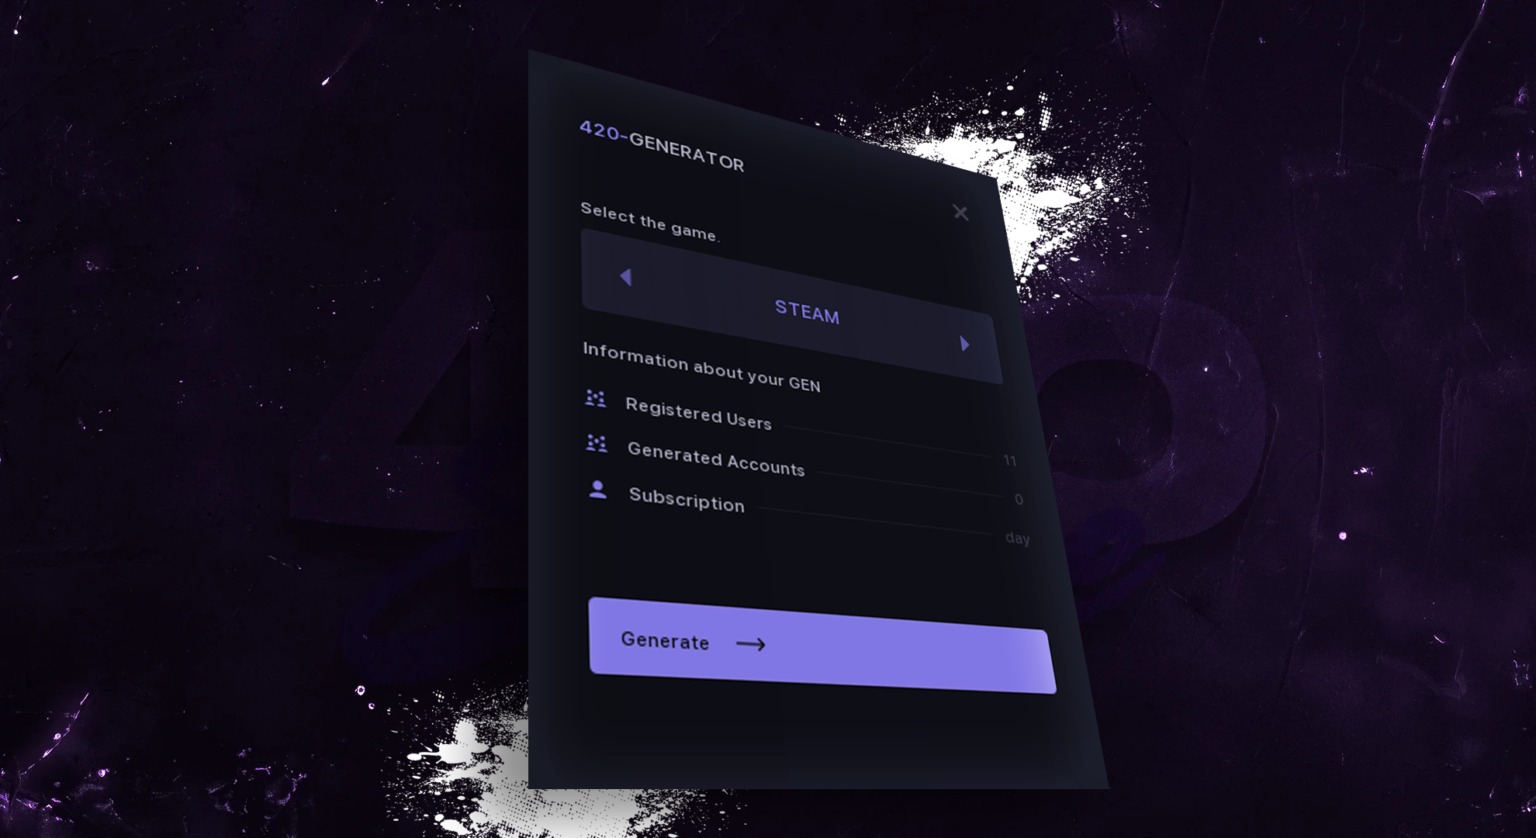
Task: Select the Registered Users label
Action: click(698, 413)
